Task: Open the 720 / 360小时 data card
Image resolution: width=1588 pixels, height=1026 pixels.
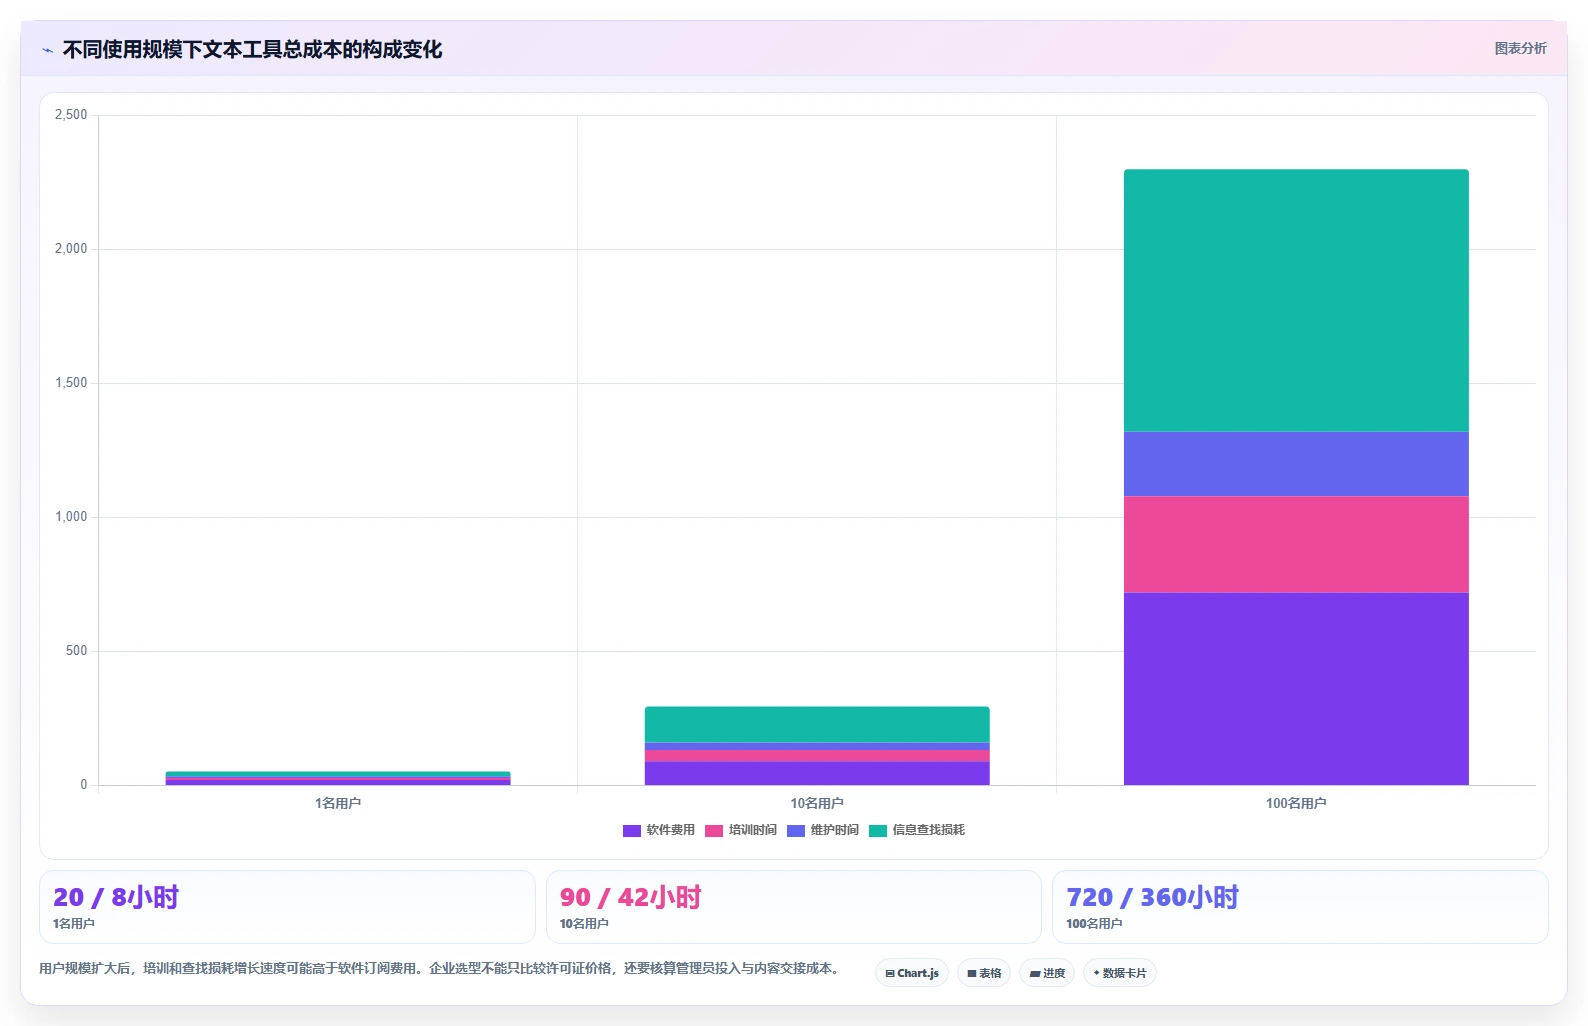Action: pos(1300,906)
